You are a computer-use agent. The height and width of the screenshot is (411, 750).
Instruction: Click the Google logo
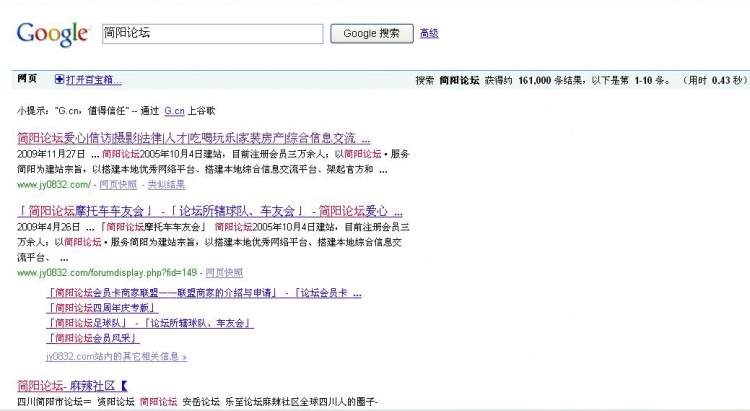coord(53,33)
